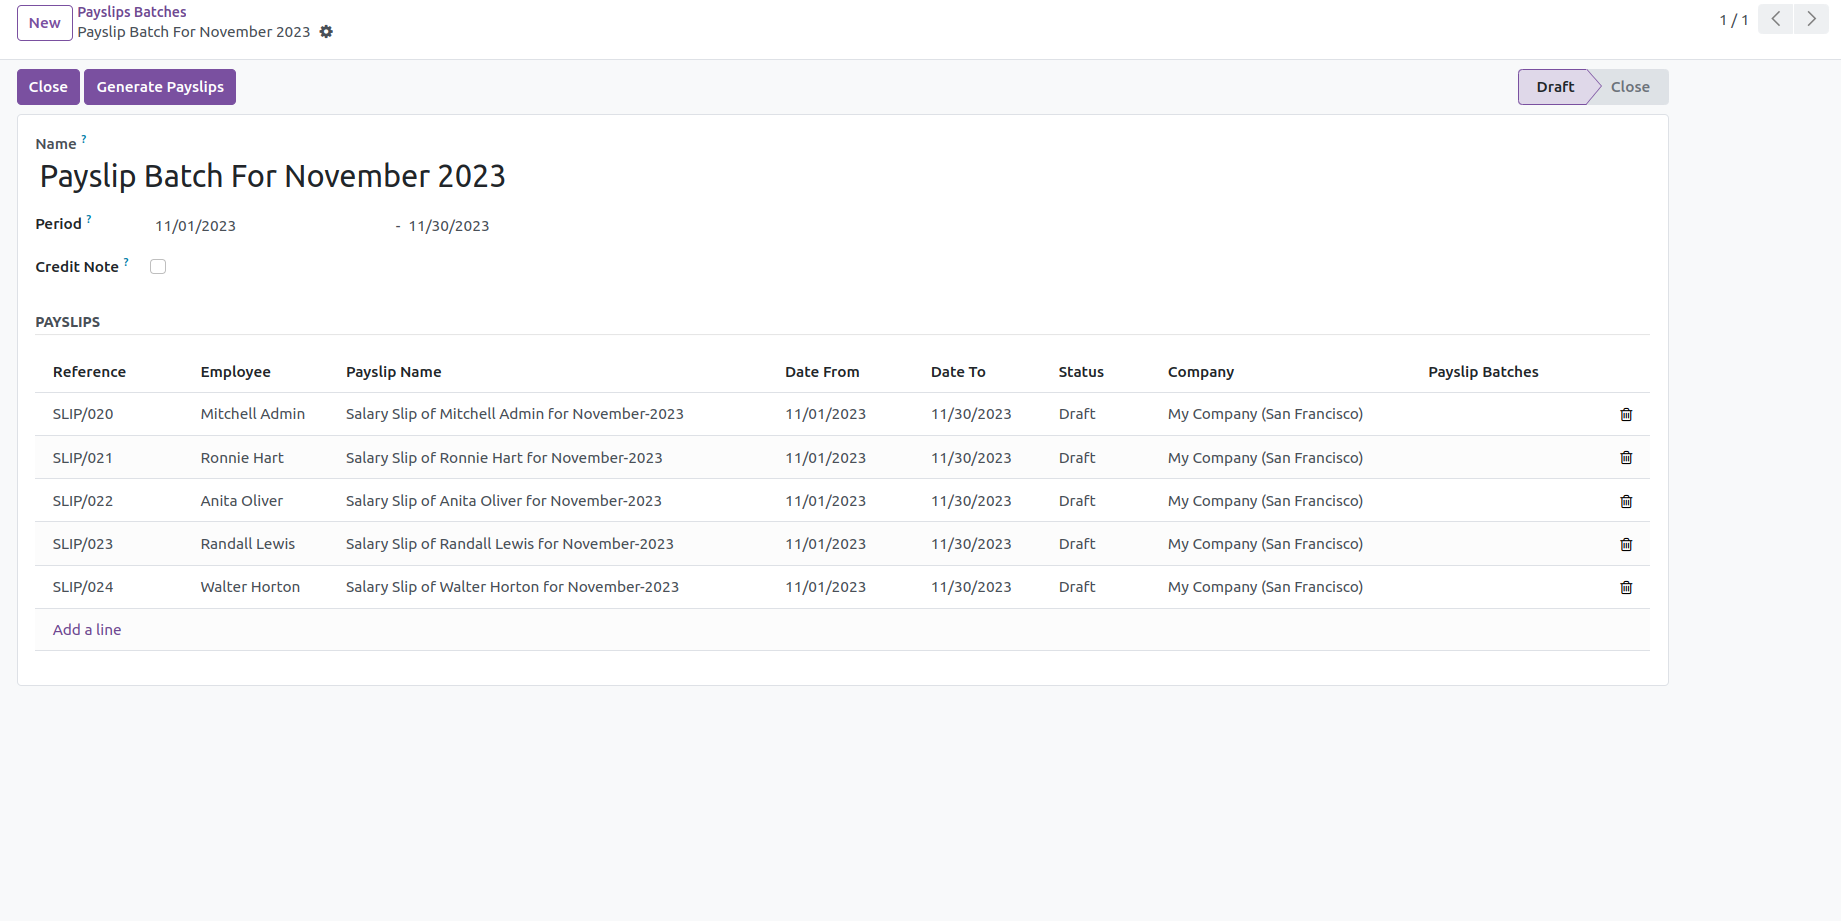Viewport: 1841px width, 921px height.
Task: Go to the previous record arrow
Action: tap(1776, 19)
